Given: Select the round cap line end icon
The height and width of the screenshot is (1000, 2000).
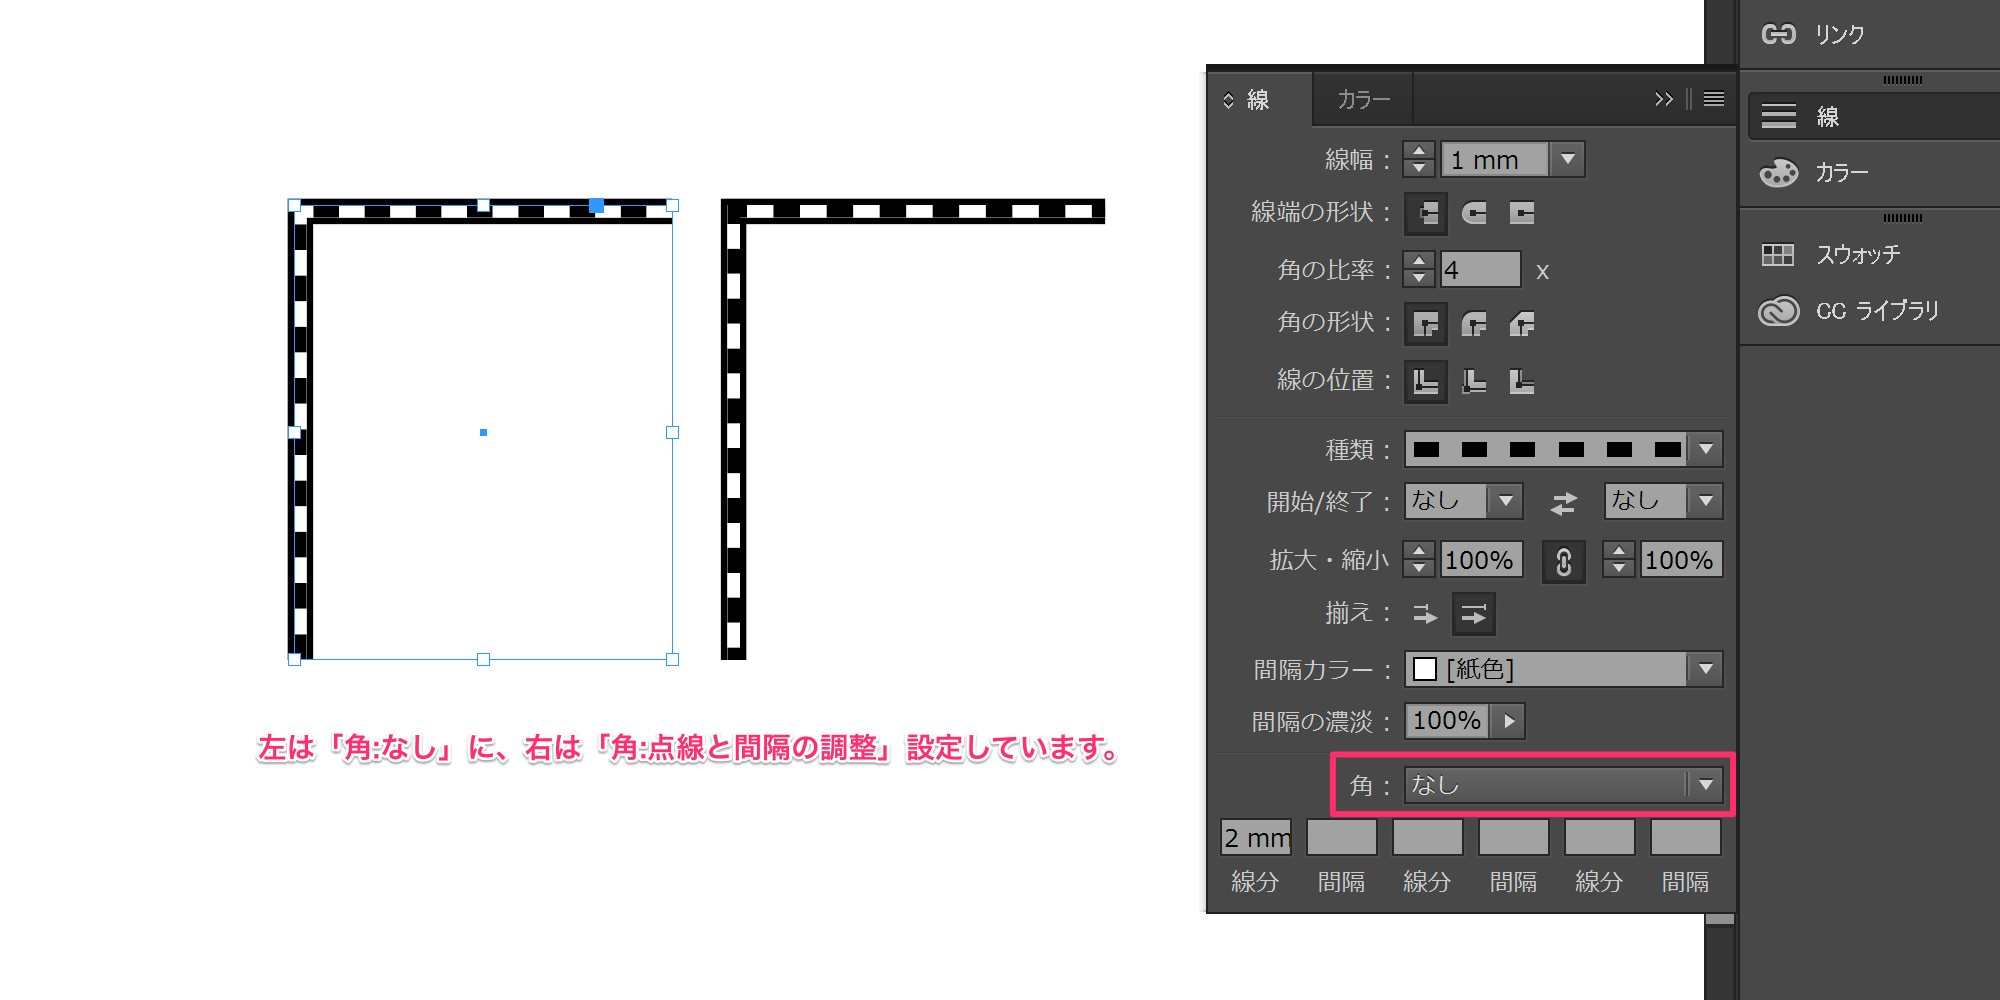Looking at the screenshot, I should point(1474,213).
